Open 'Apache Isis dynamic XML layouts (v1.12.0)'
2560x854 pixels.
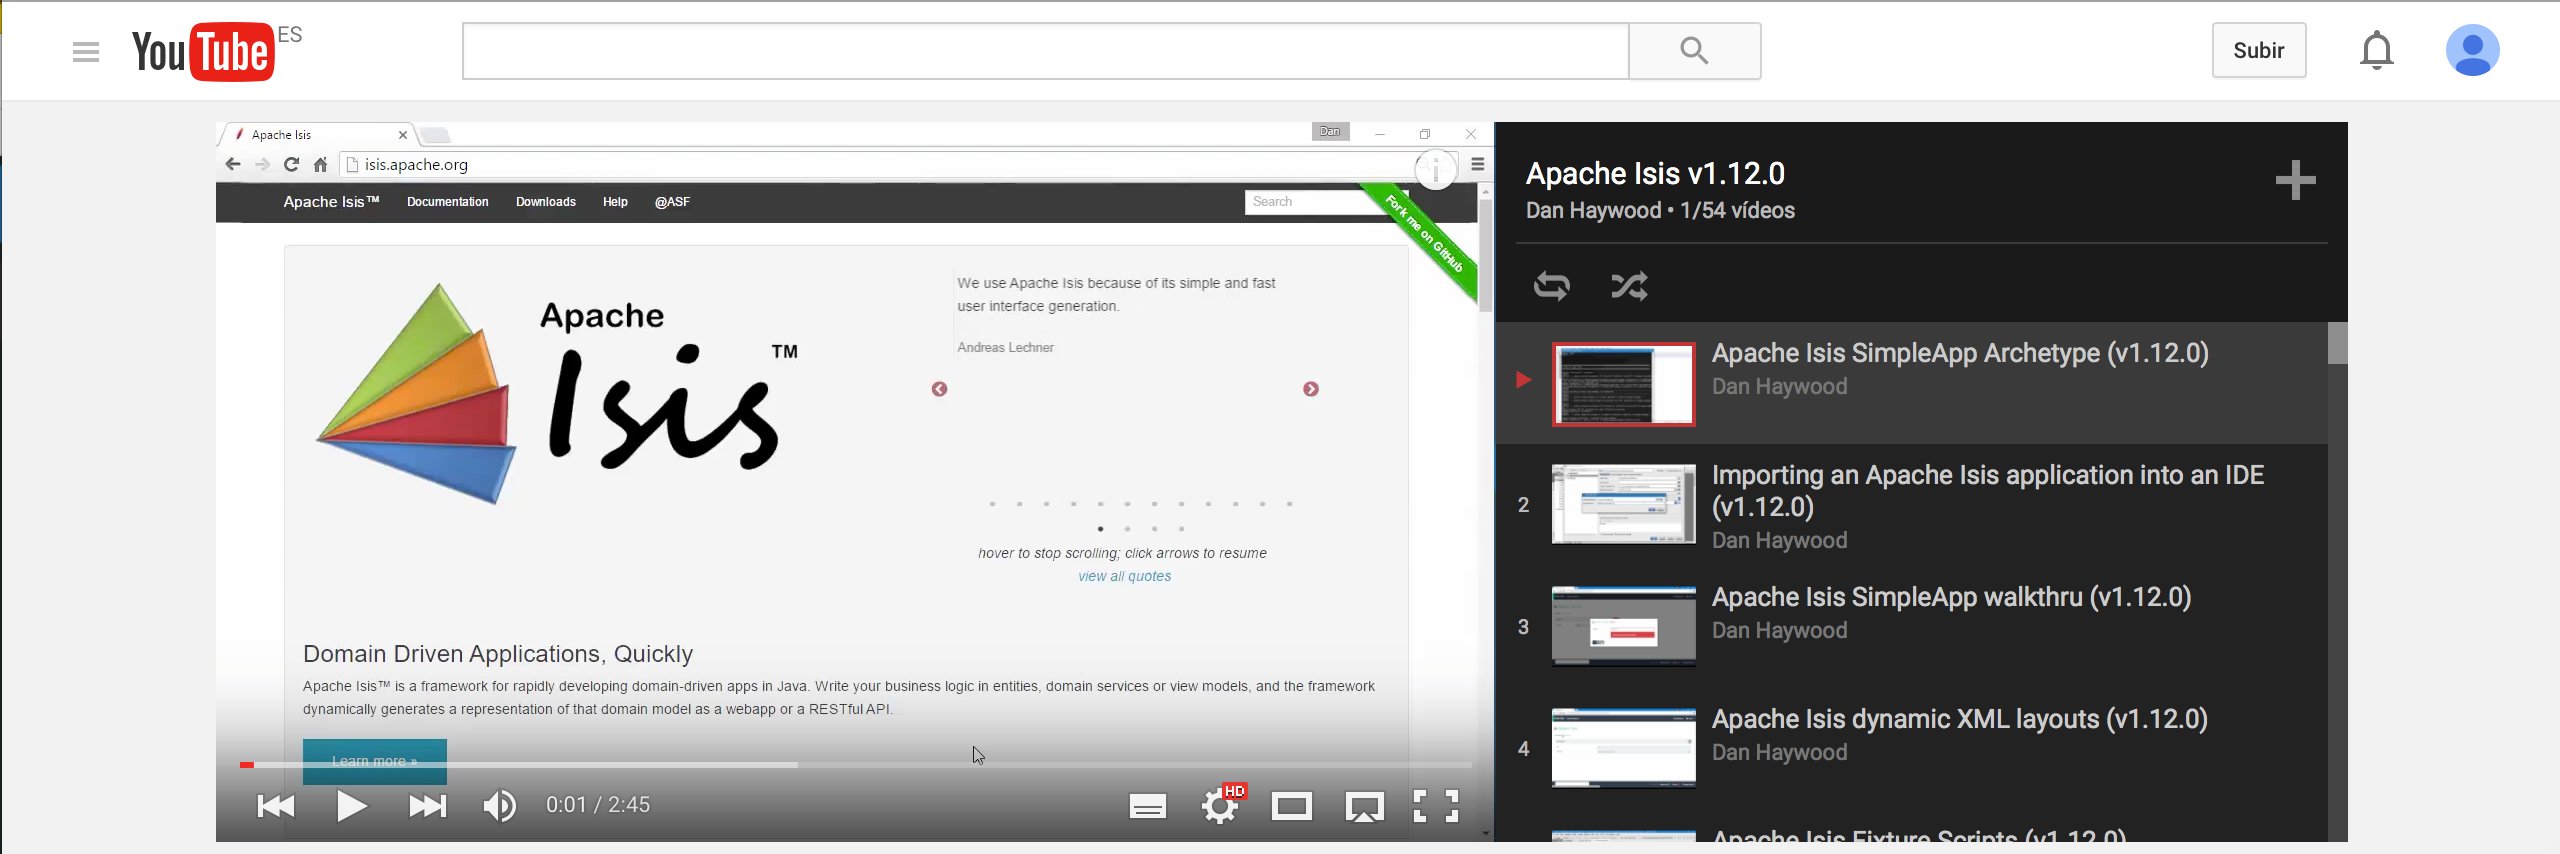click(1959, 719)
